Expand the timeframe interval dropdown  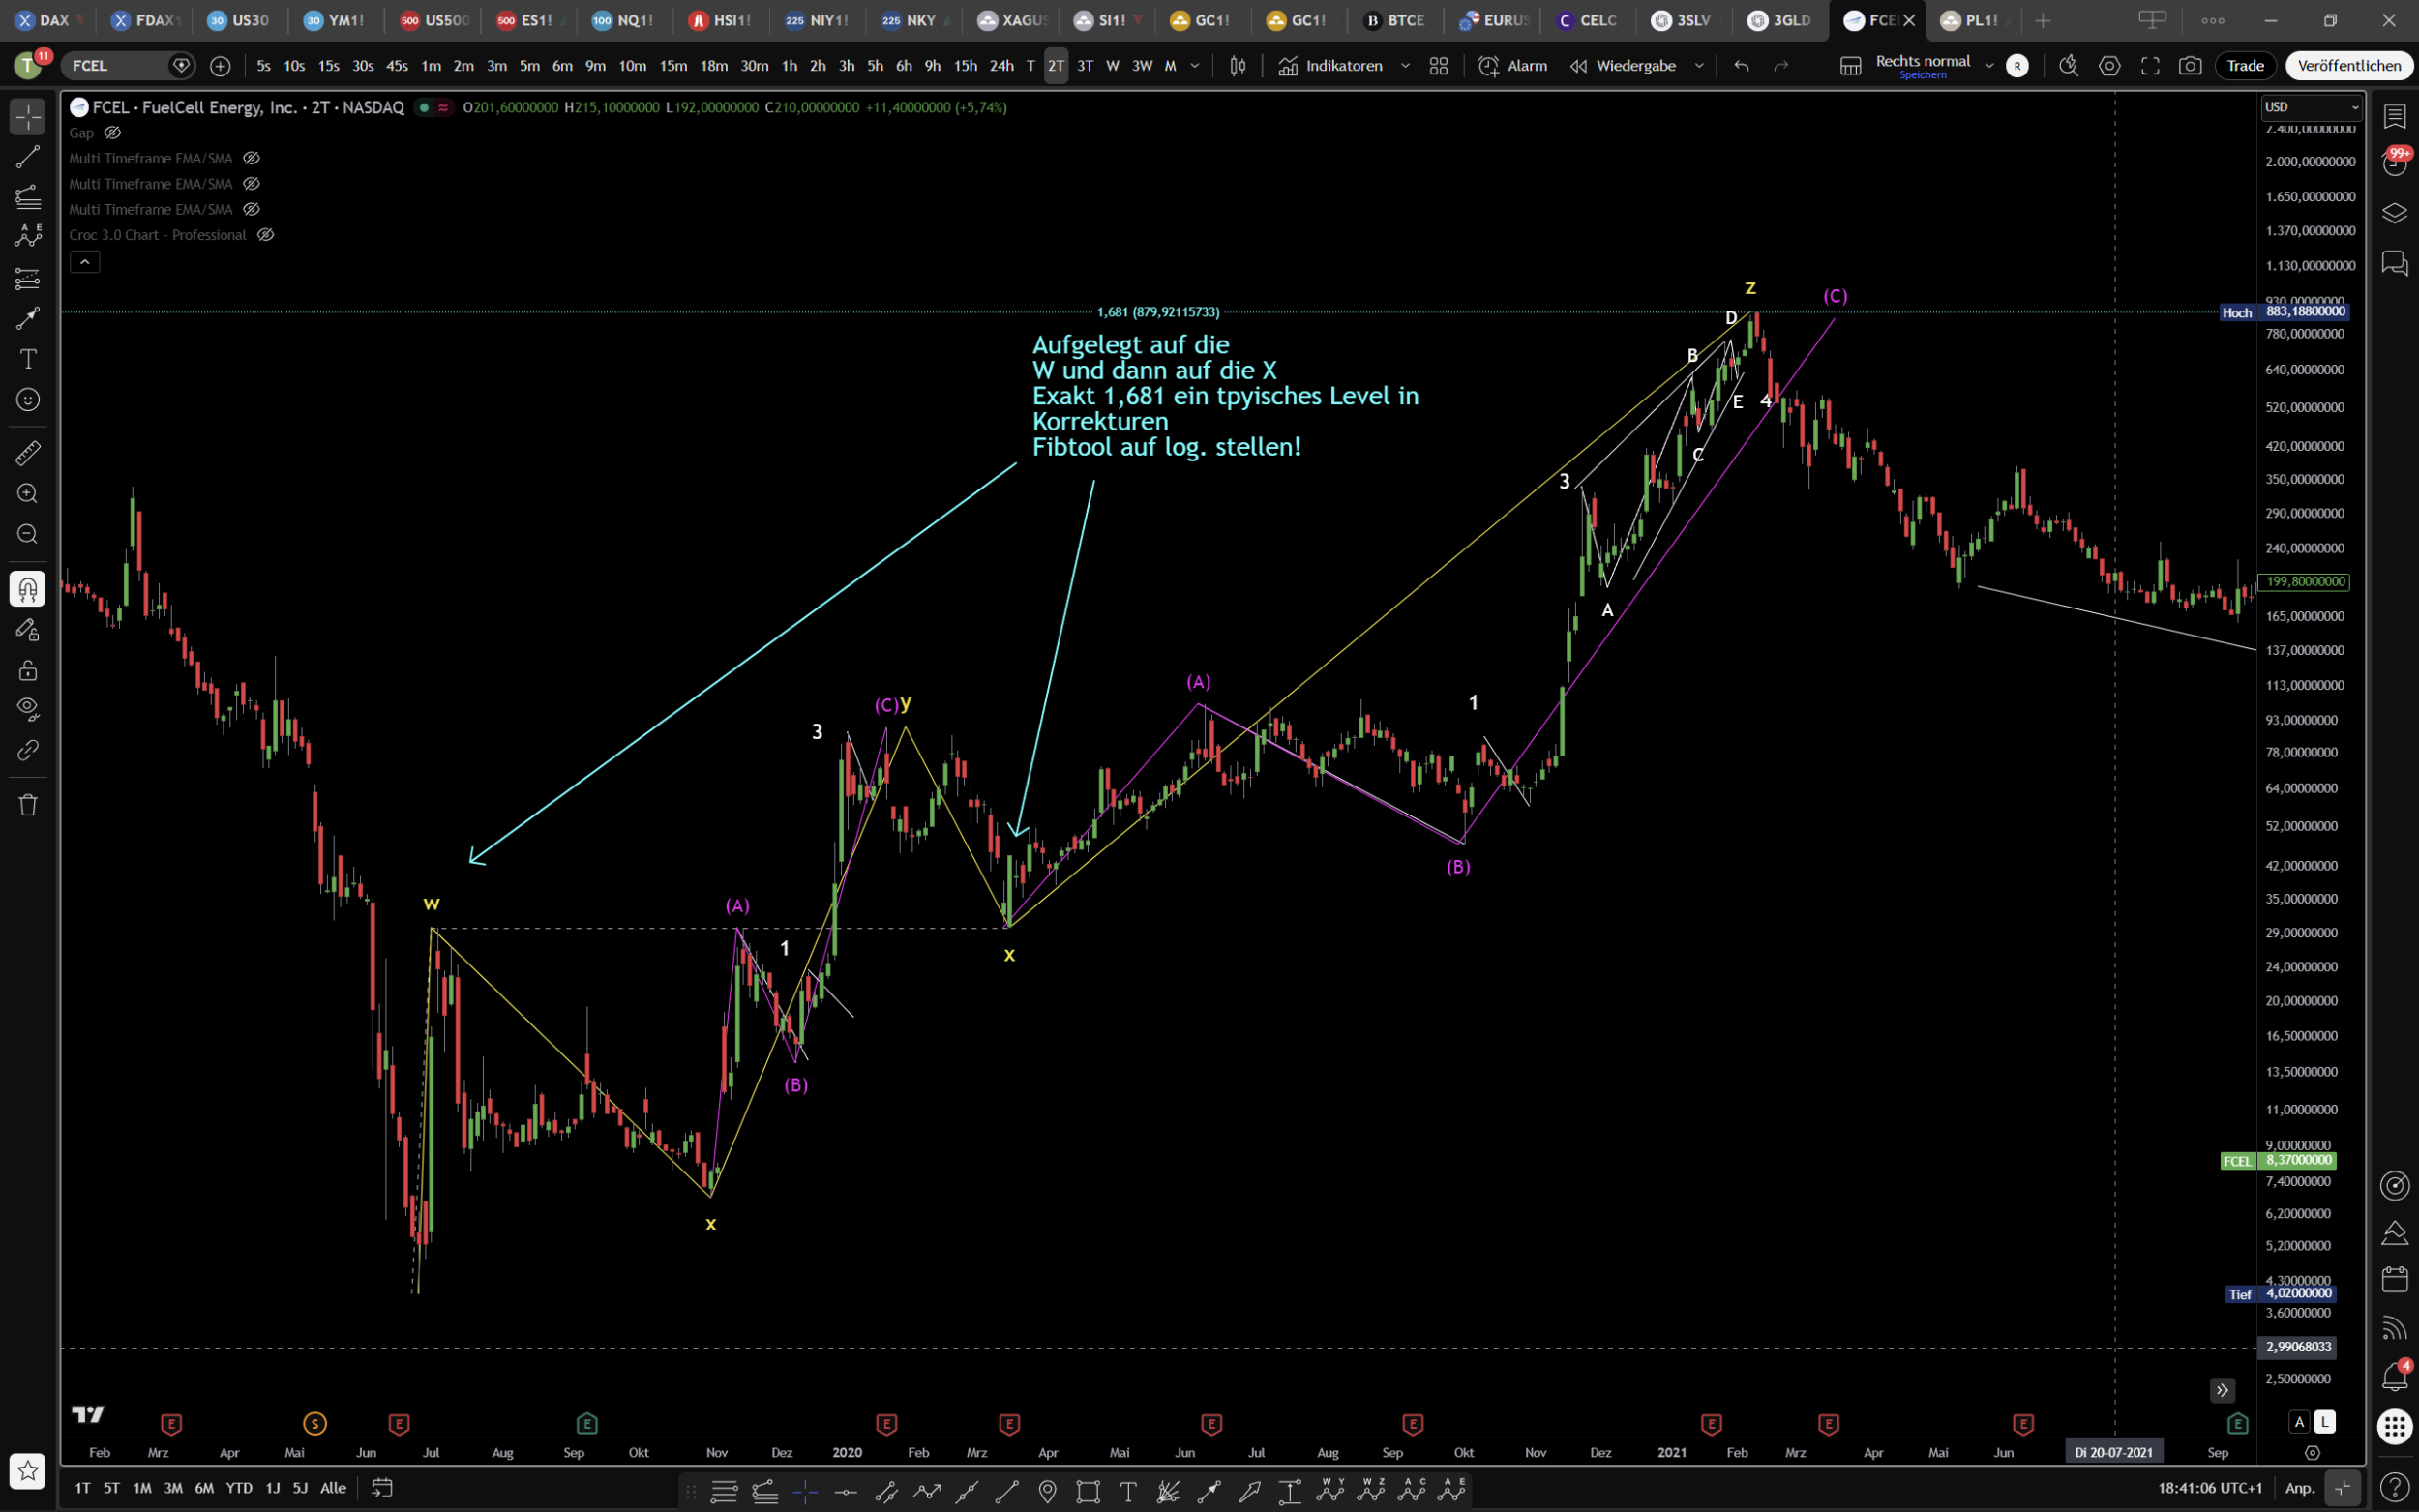coord(1195,66)
